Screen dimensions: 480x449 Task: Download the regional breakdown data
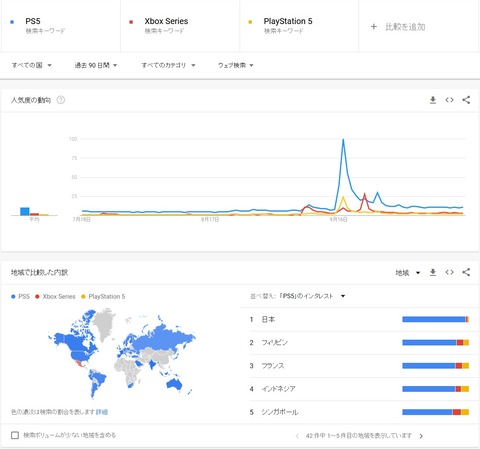pos(433,272)
